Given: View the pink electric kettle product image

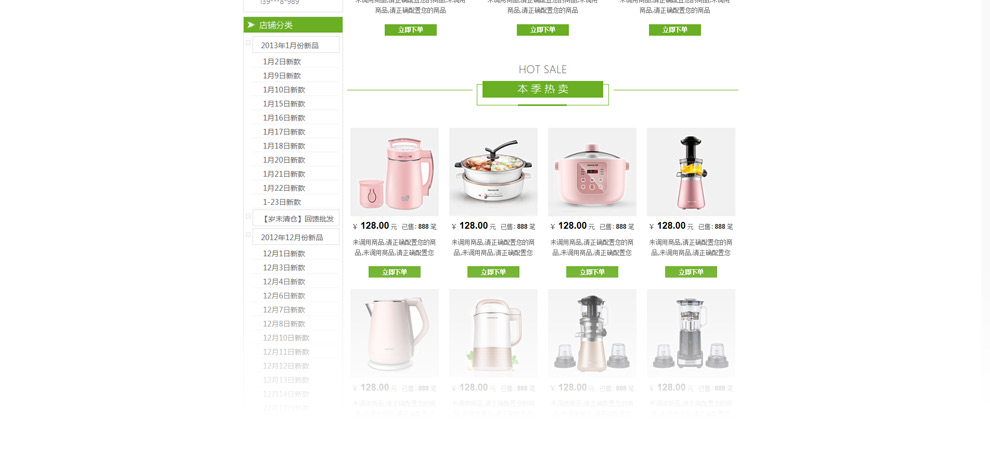Looking at the screenshot, I should tap(395, 333).
